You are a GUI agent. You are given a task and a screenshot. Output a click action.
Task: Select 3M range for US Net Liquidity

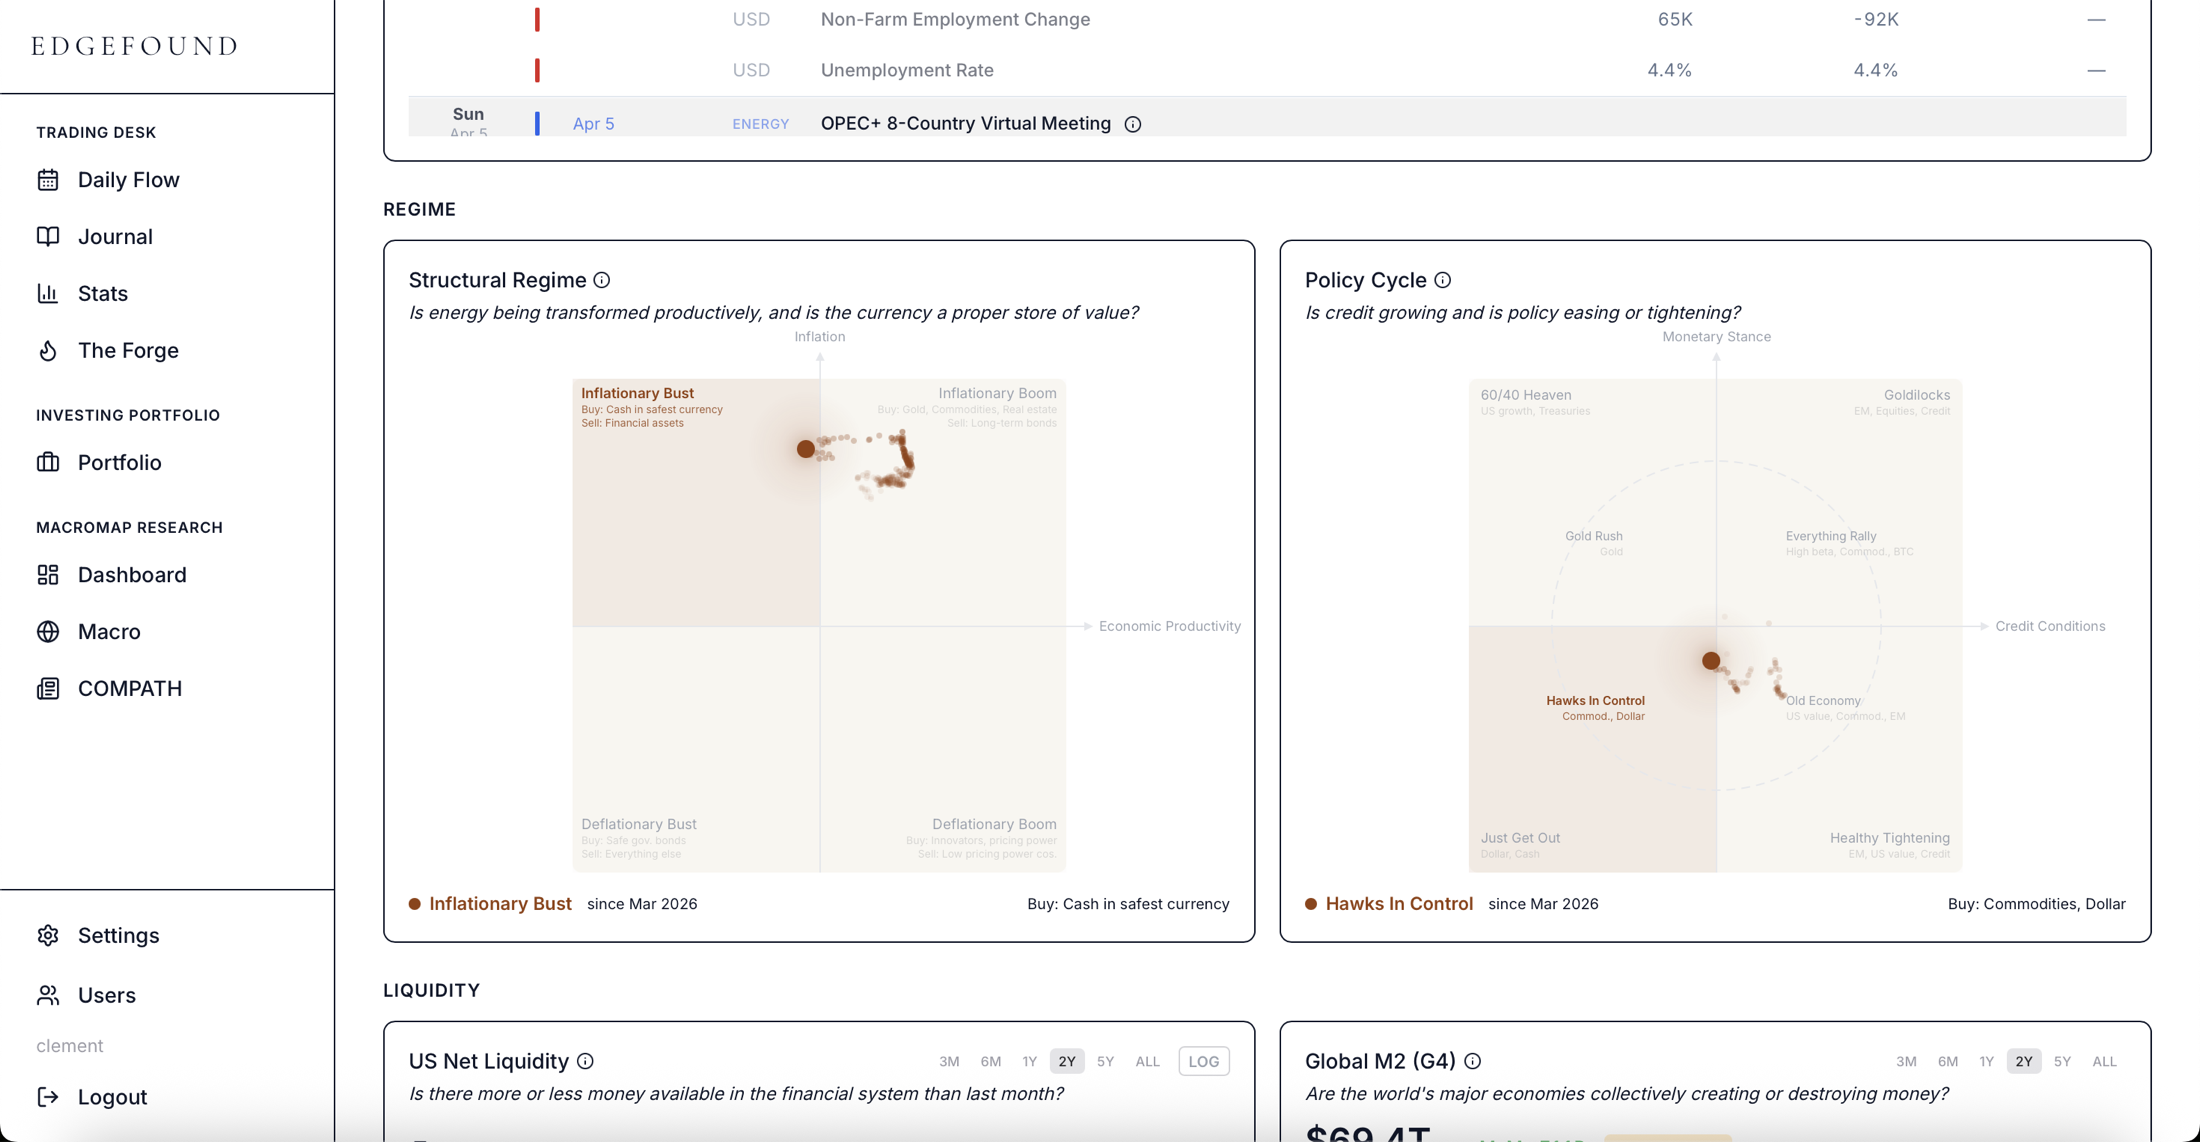(x=949, y=1062)
